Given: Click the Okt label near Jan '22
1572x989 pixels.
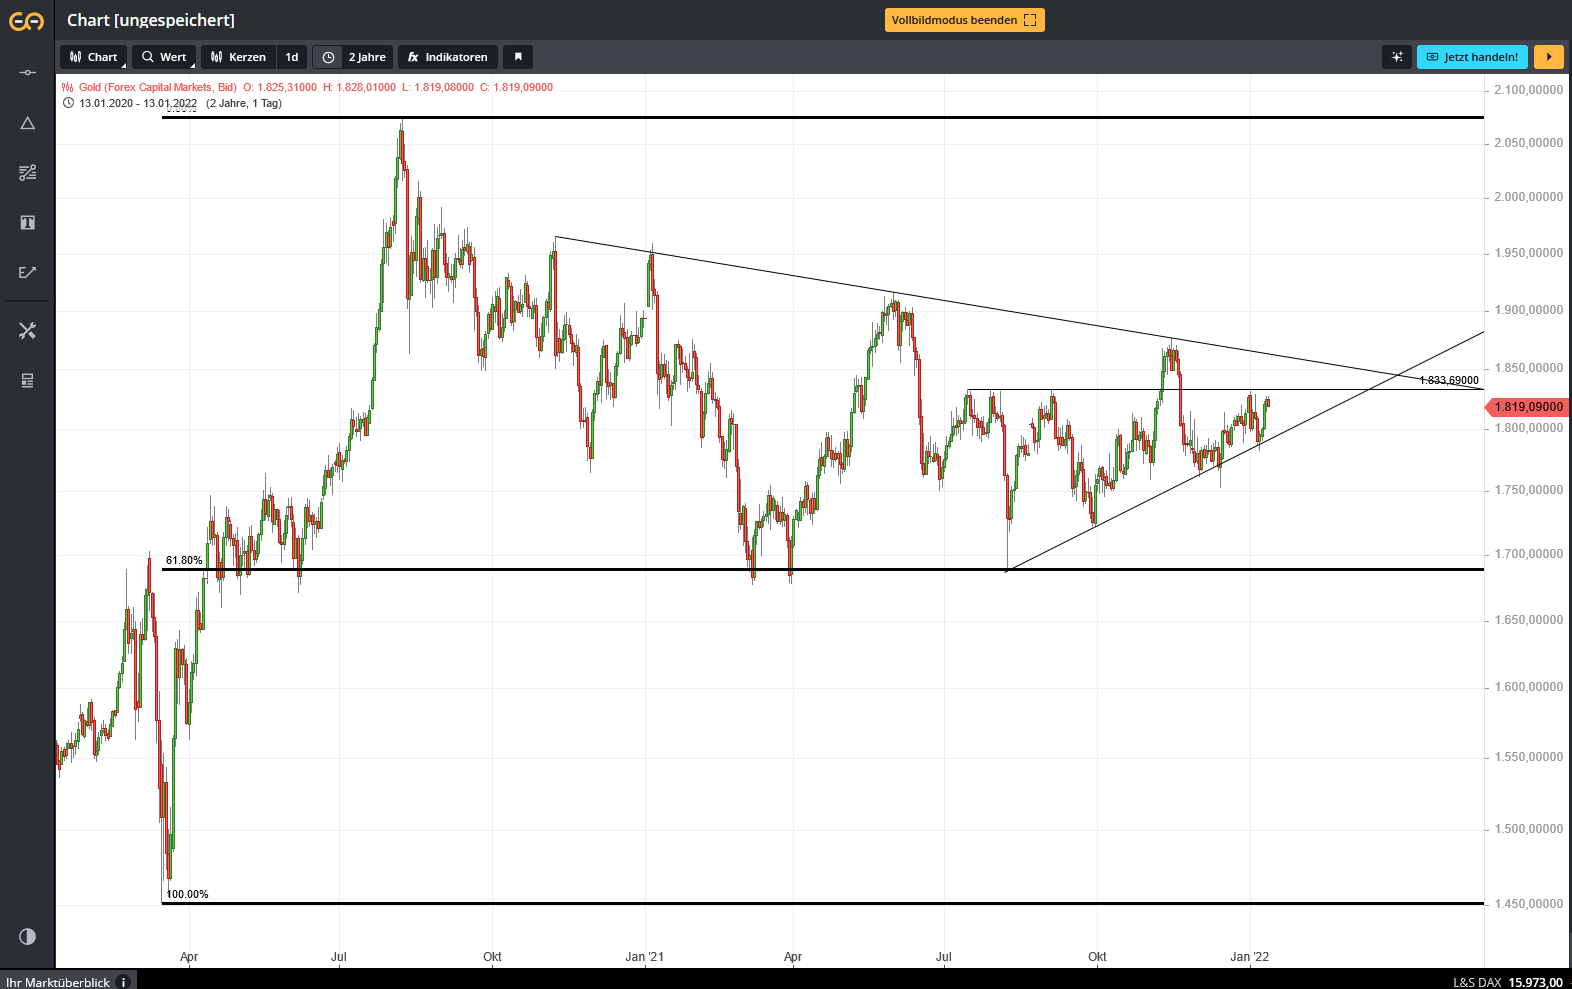Looking at the screenshot, I should 1097,957.
